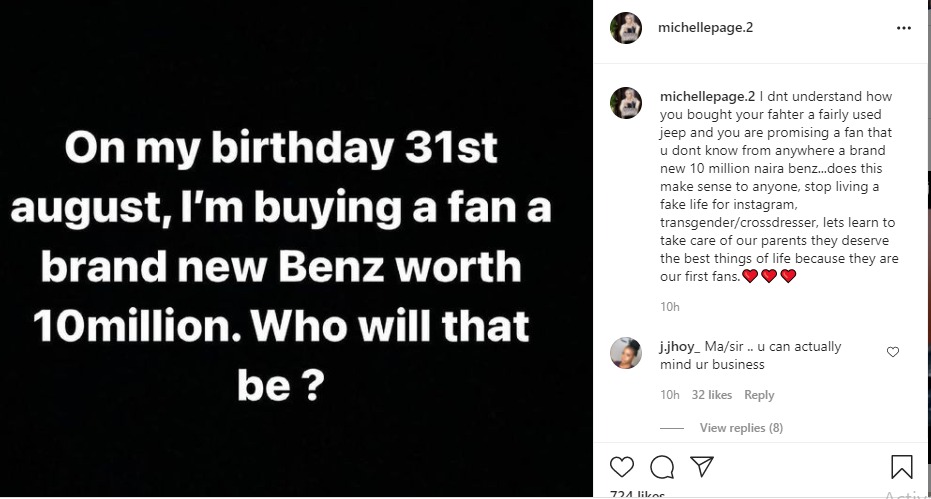Viewport: 931px width, 499px height.
Task: Open the three-dot more options menu
Action: (x=904, y=29)
